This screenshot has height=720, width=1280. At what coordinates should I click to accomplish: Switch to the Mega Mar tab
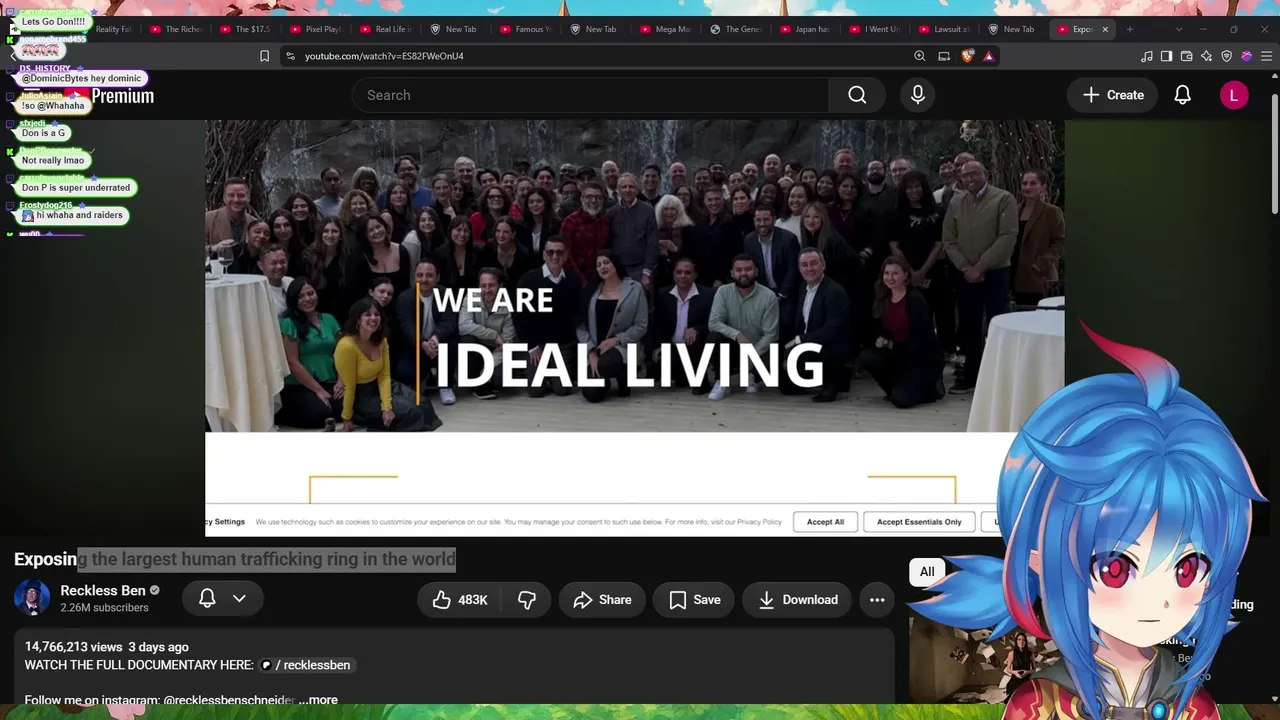click(x=667, y=29)
